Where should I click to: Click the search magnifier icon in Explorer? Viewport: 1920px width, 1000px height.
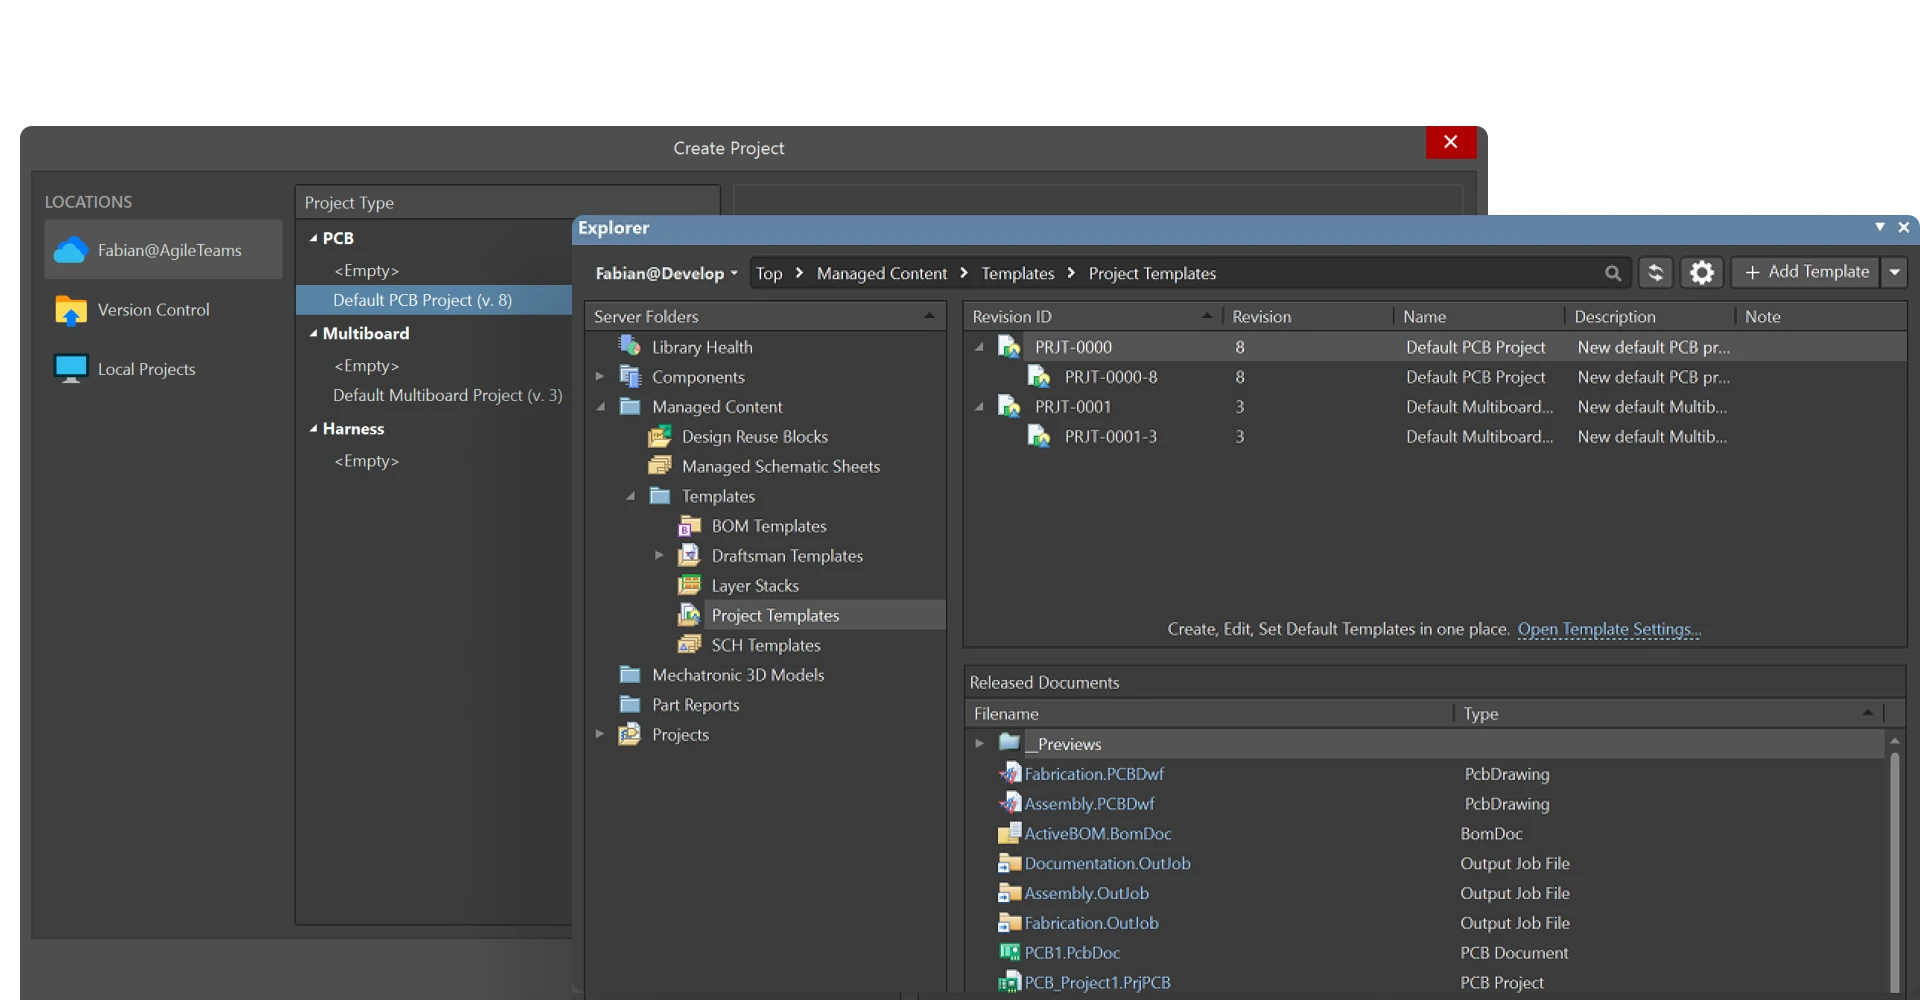[1612, 273]
